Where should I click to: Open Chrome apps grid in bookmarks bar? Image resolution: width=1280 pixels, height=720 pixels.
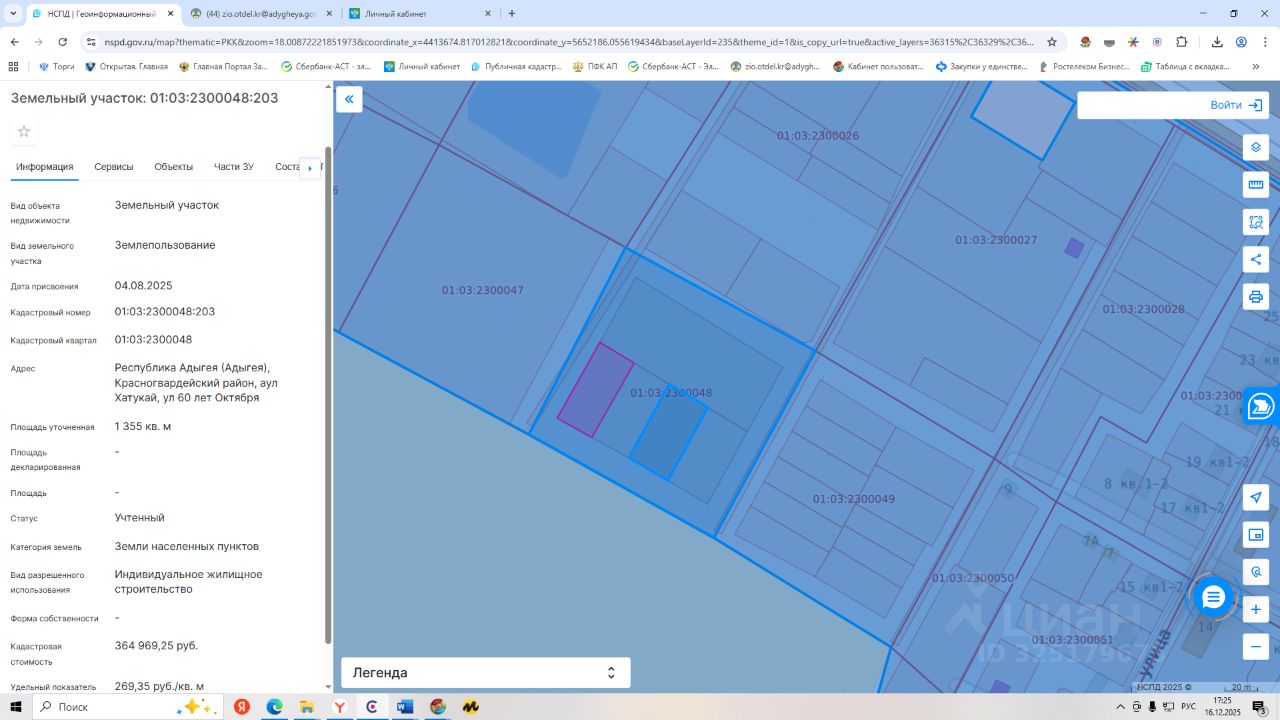tap(13, 67)
